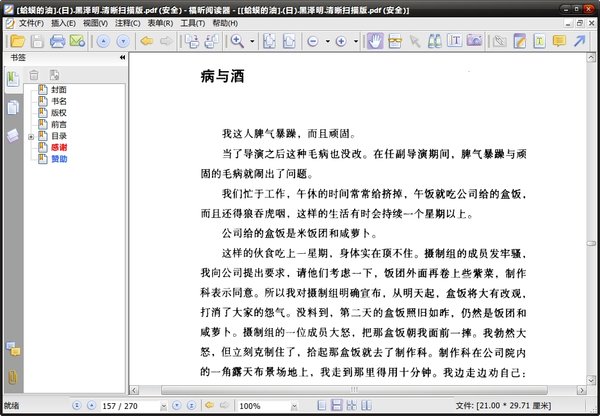Delete bookmark using trash icon
Image resolution: width=600 pixels, height=416 pixels.
coord(35,74)
